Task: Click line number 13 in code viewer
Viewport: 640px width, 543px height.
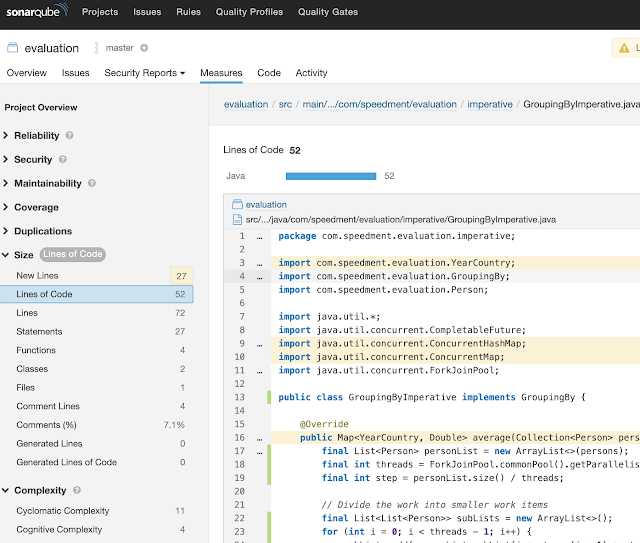Action: tap(240, 397)
